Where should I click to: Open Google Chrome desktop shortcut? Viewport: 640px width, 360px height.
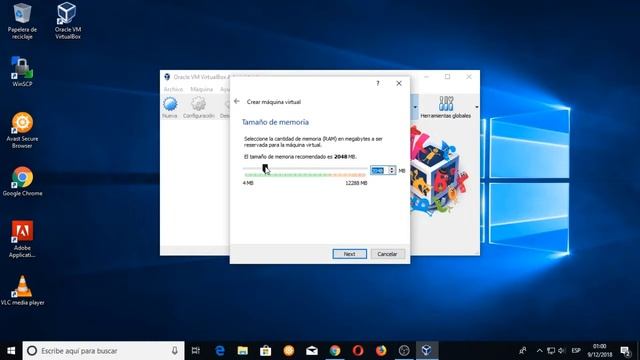(22, 182)
